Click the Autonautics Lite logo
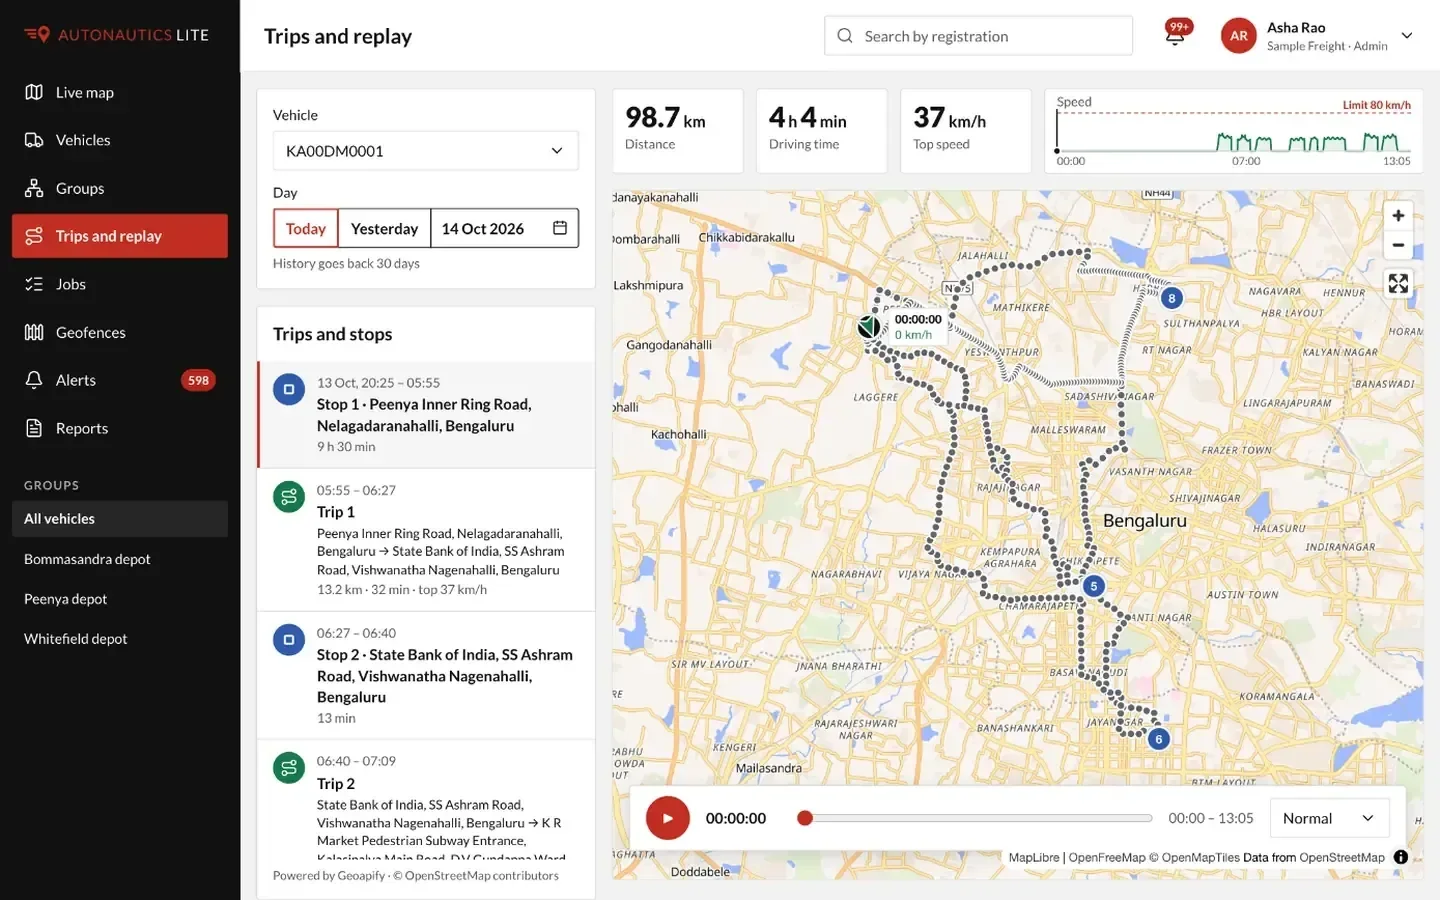 tap(117, 35)
